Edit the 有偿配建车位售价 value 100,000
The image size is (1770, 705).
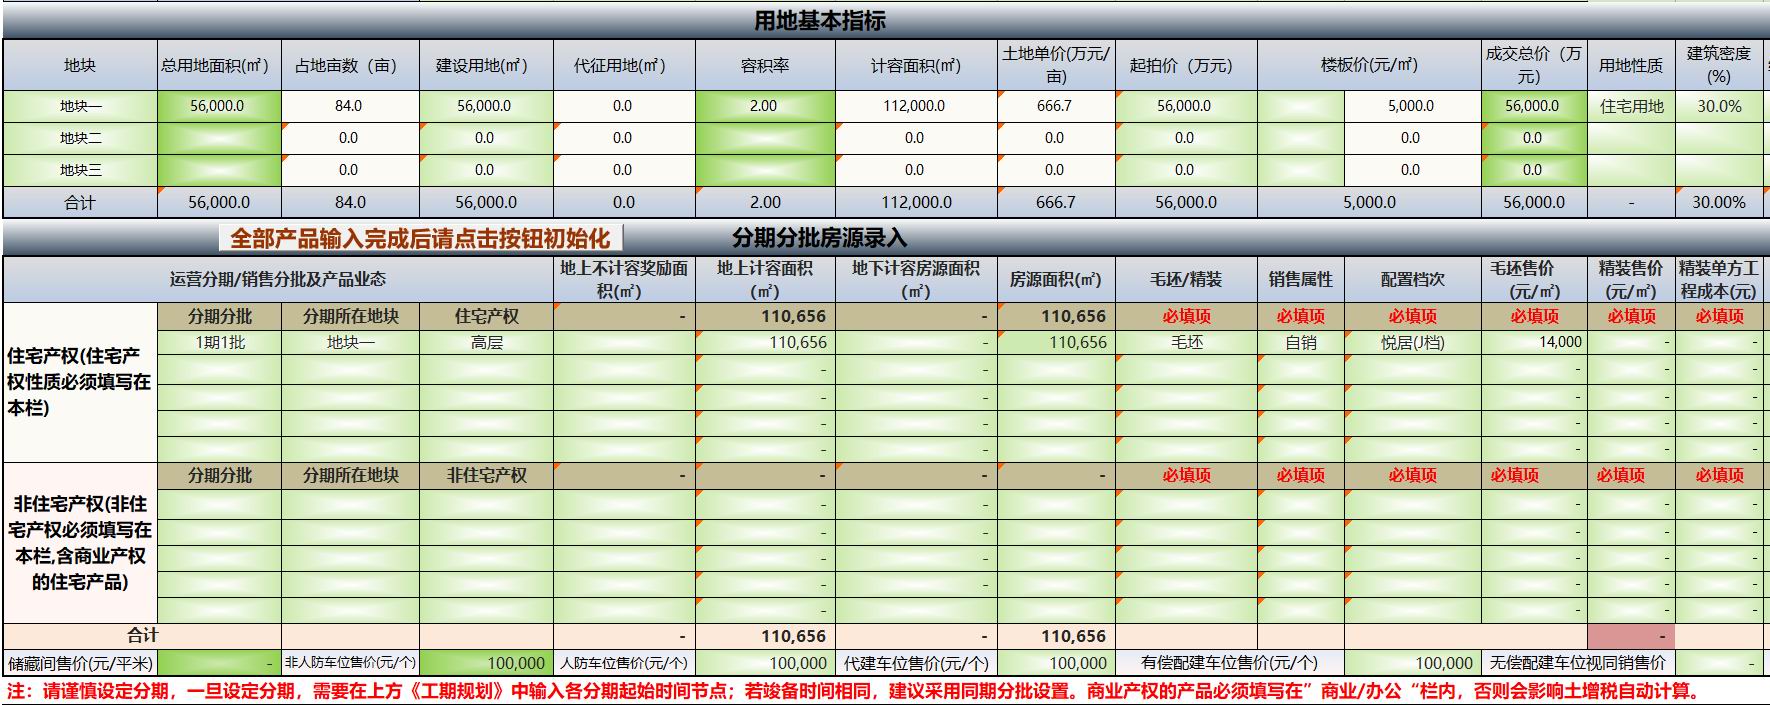(x=1412, y=663)
